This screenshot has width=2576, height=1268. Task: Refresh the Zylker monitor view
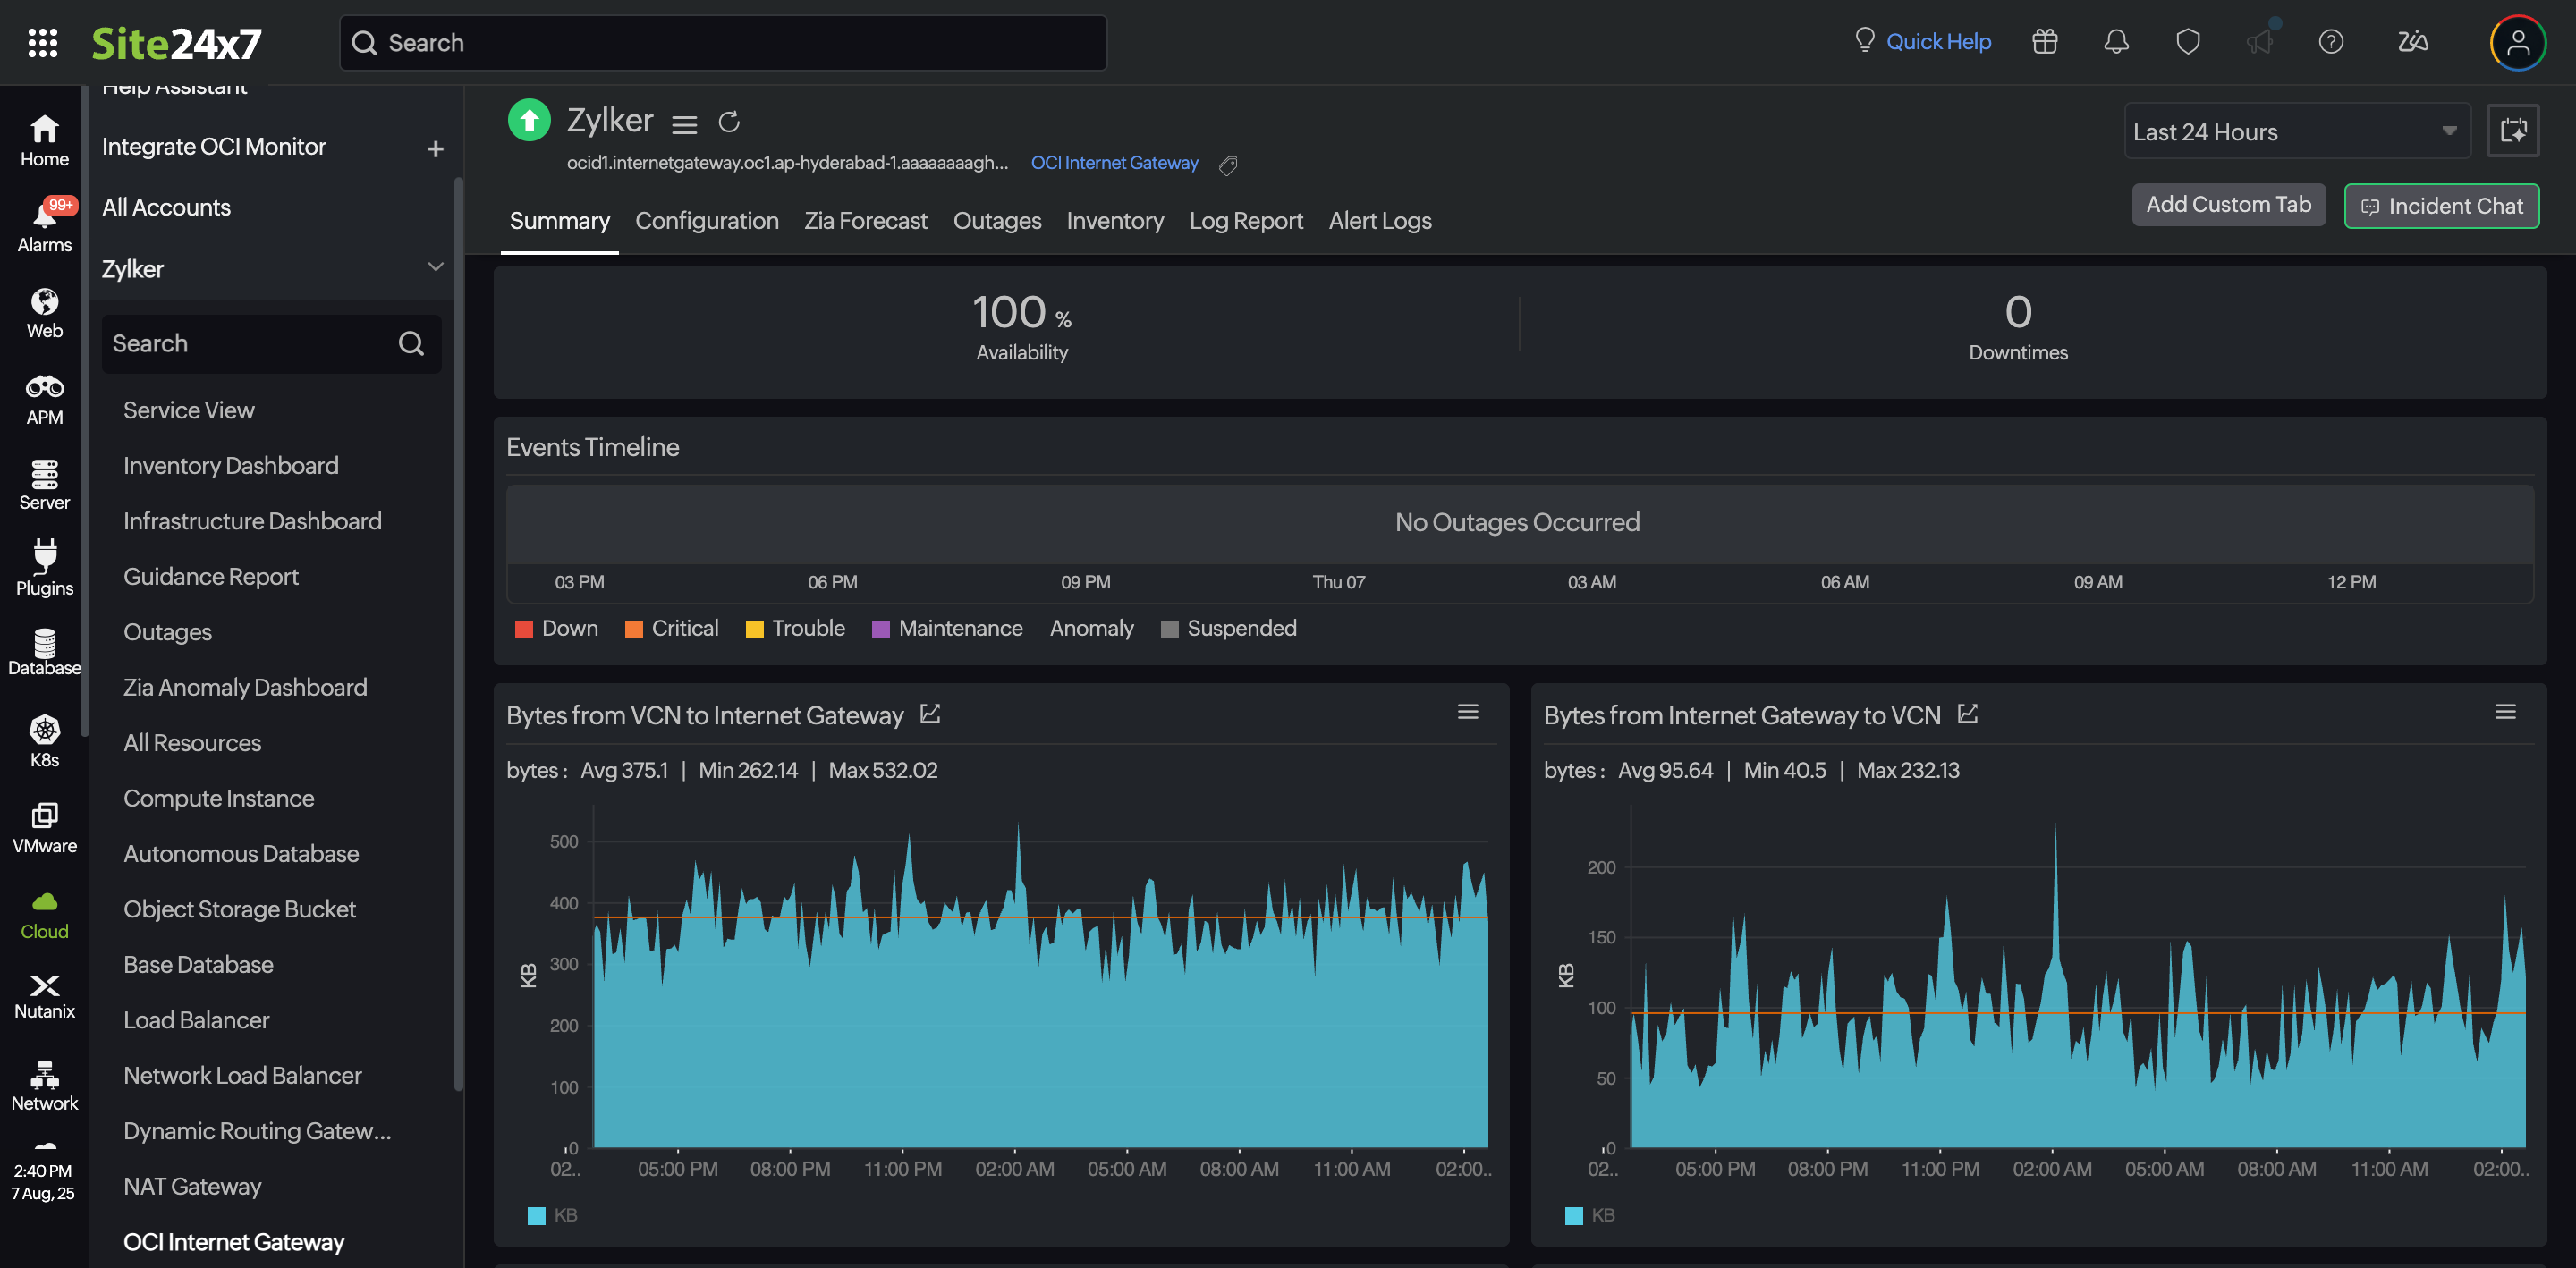[x=730, y=121]
